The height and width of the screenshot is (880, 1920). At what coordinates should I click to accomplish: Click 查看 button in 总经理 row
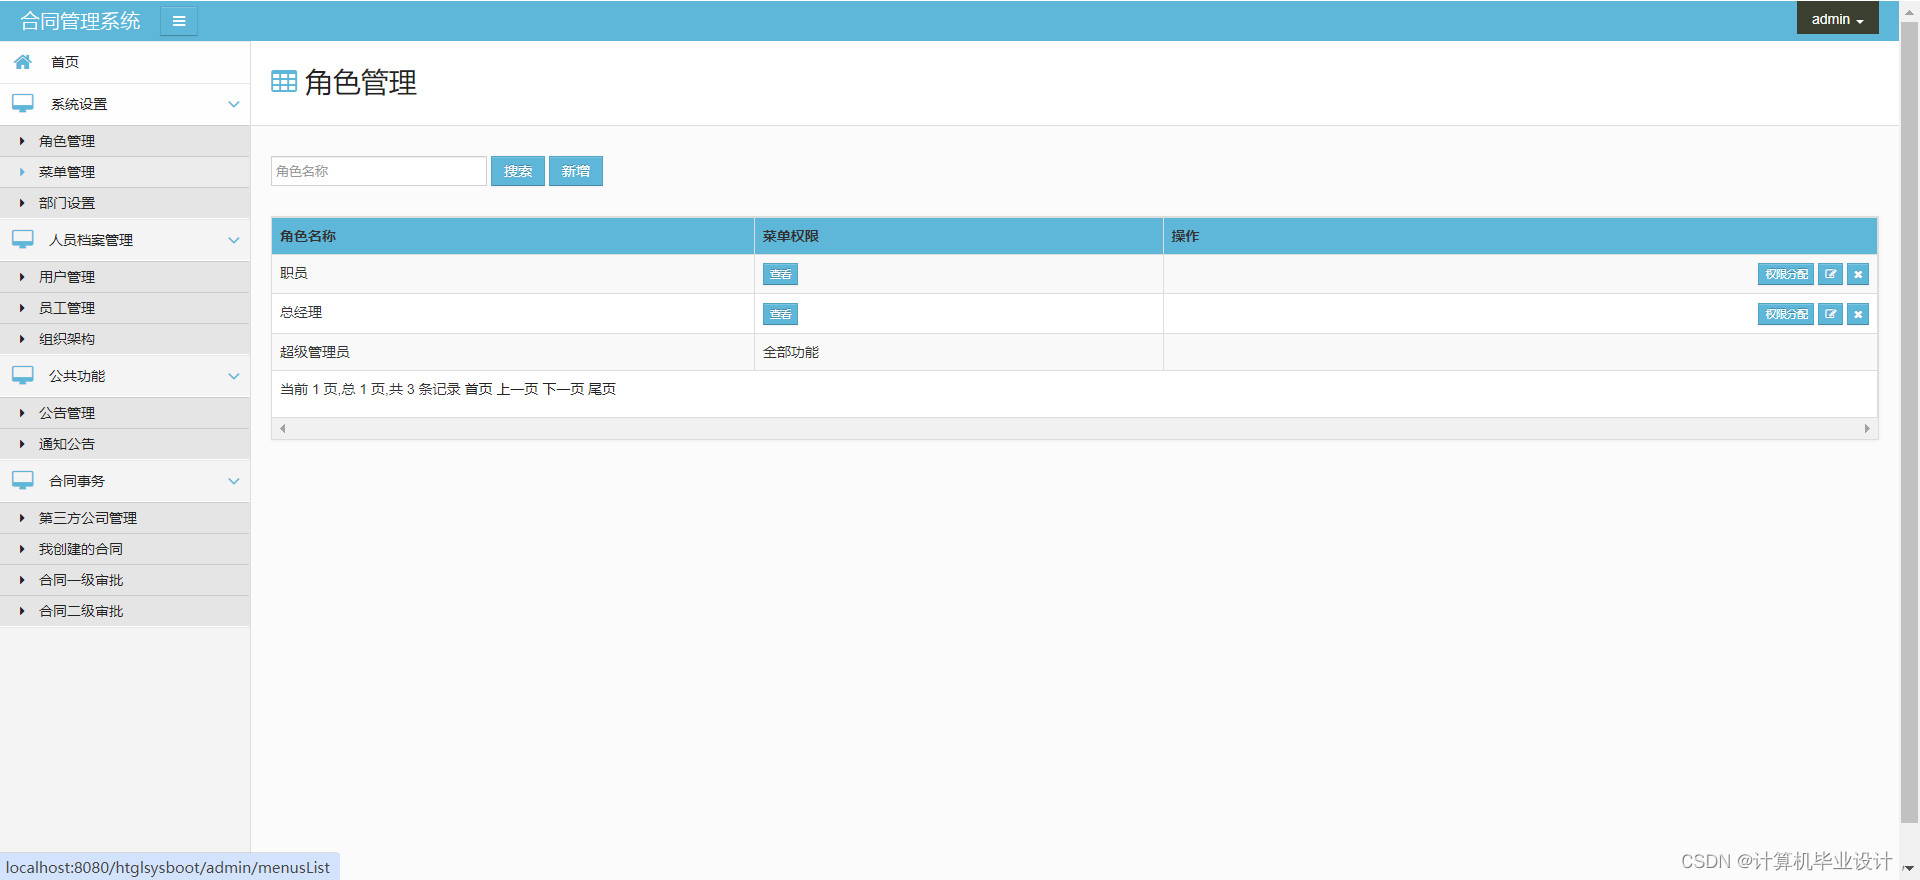click(x=780, y=314)
